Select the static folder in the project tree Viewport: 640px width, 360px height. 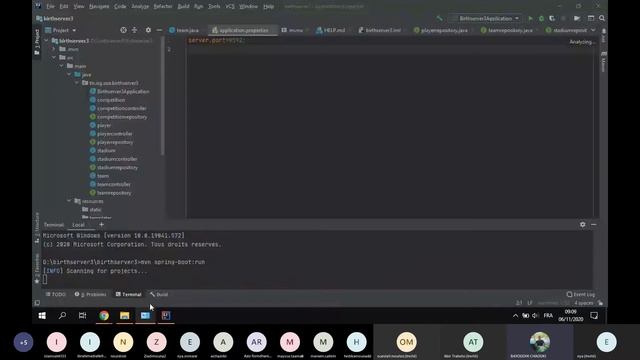pos(92,210)
